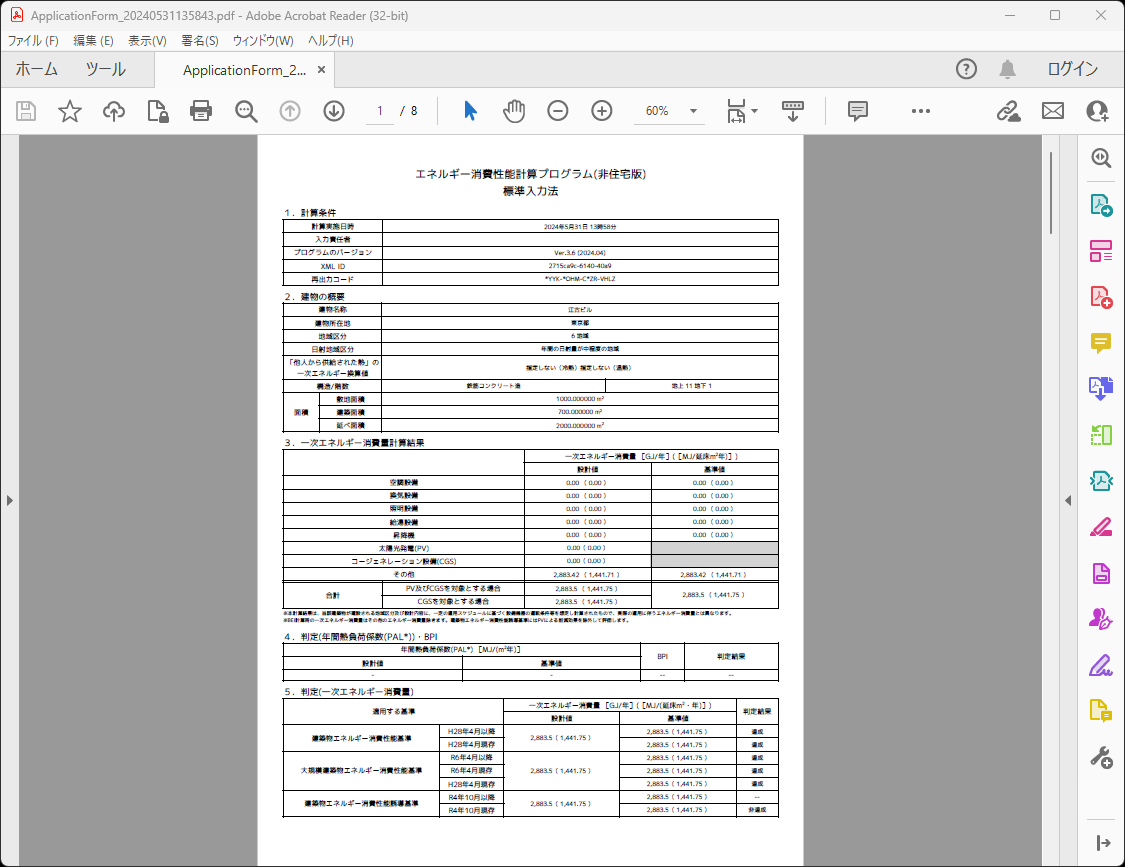The width and height of the screenshot is (1125, 867).
Task: Open the ウィンドウ(W) menu
Action: (x=263, y=41)
